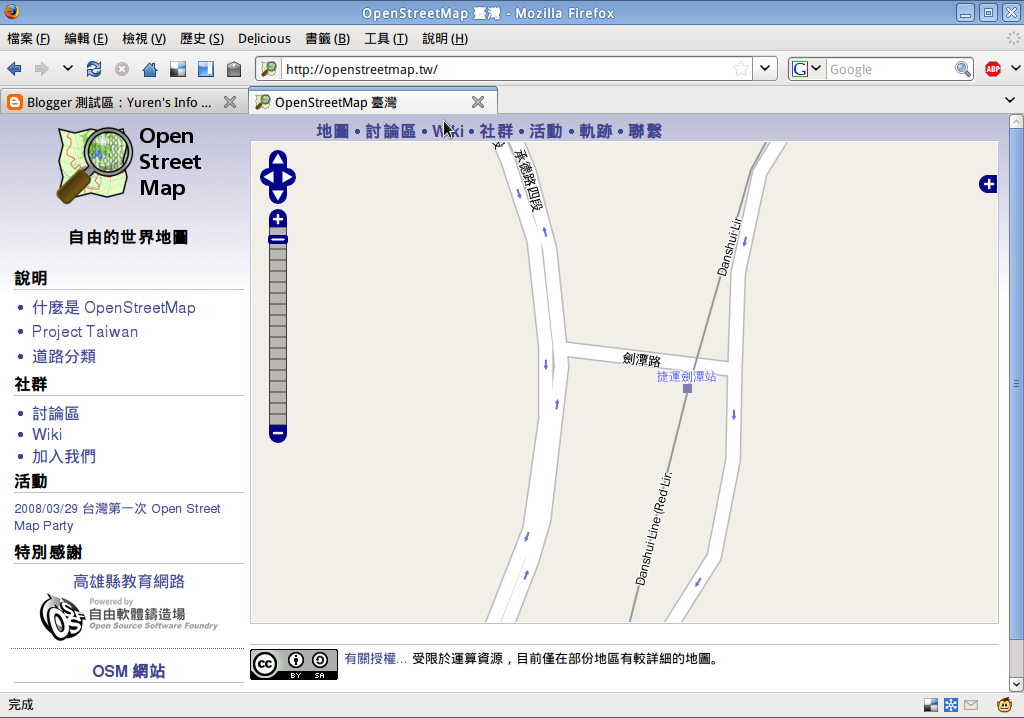Open the sidebar 討論區 link
Image resolution: width=1024 pixels, height=718 pixels.
coord(56,413)
